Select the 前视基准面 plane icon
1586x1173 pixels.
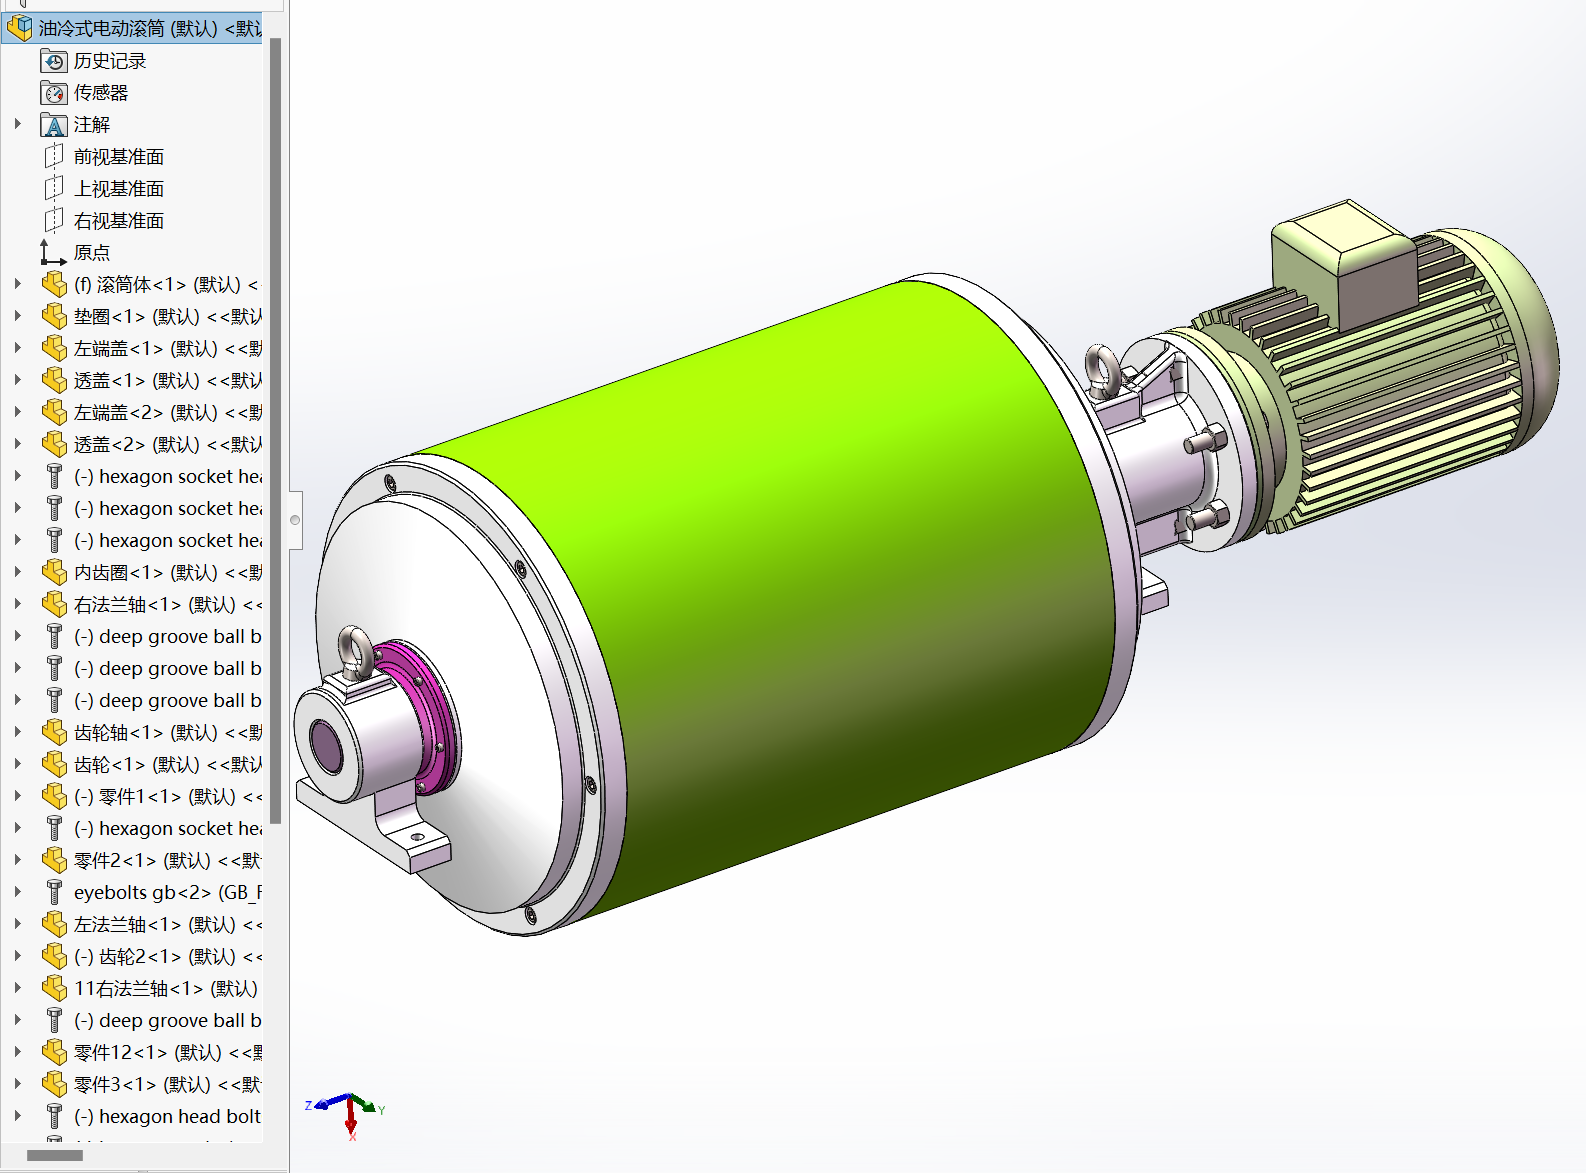point(54,157)
